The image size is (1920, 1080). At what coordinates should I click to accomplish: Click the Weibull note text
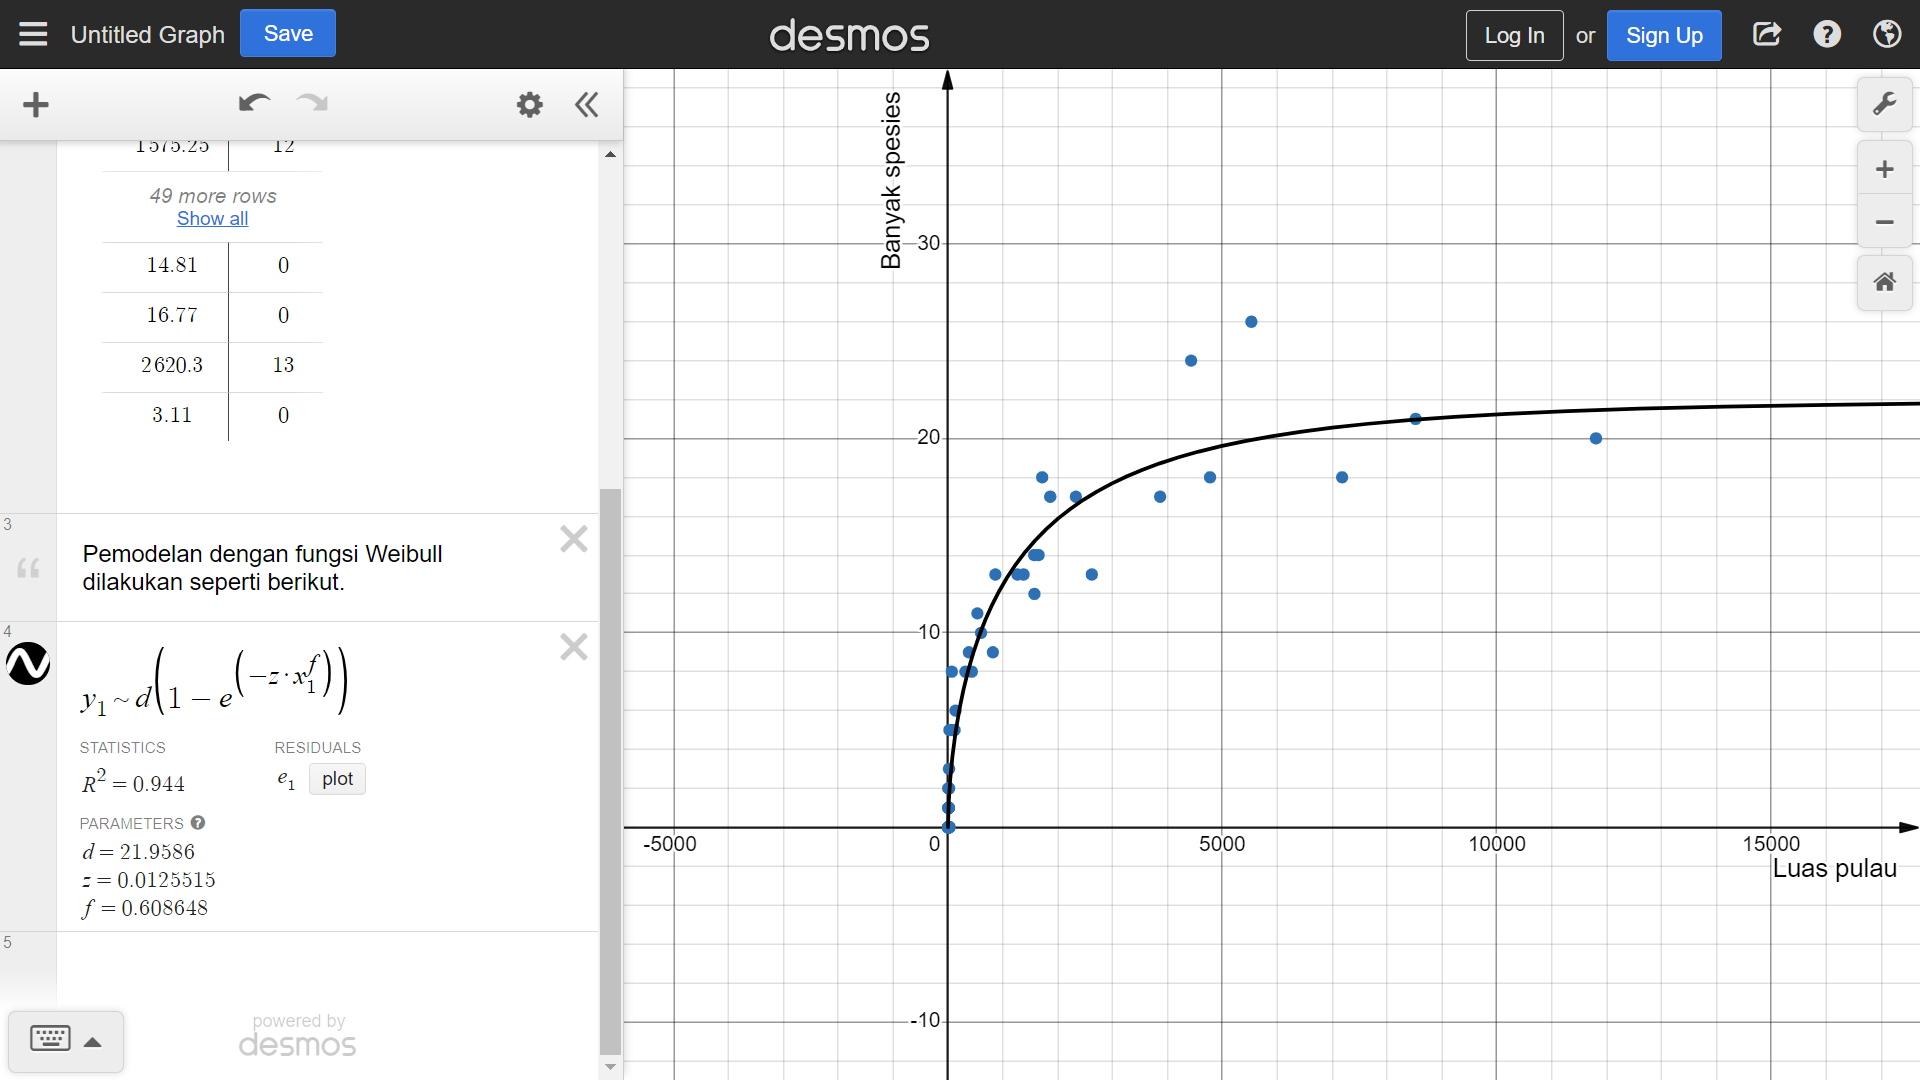tap(262, 568)
